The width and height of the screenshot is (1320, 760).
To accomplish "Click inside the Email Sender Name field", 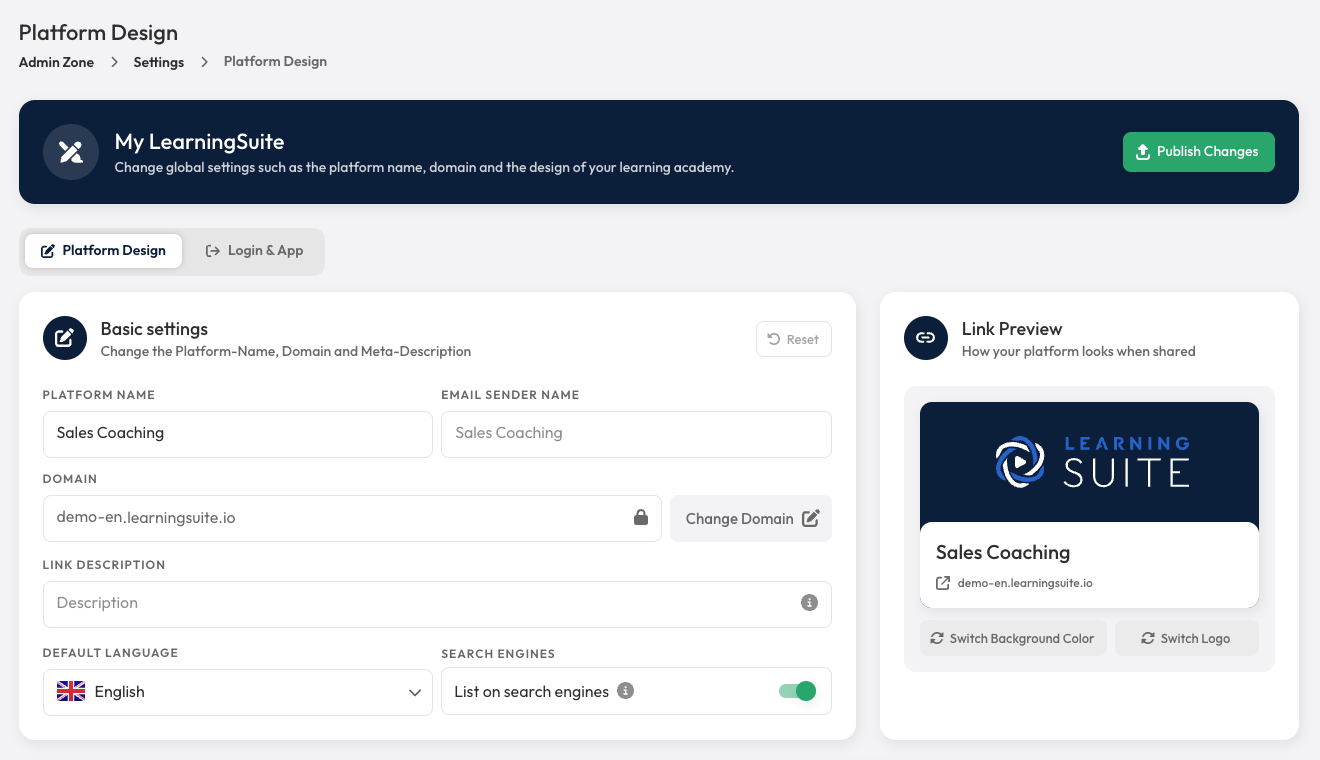I will coord(636,434).
